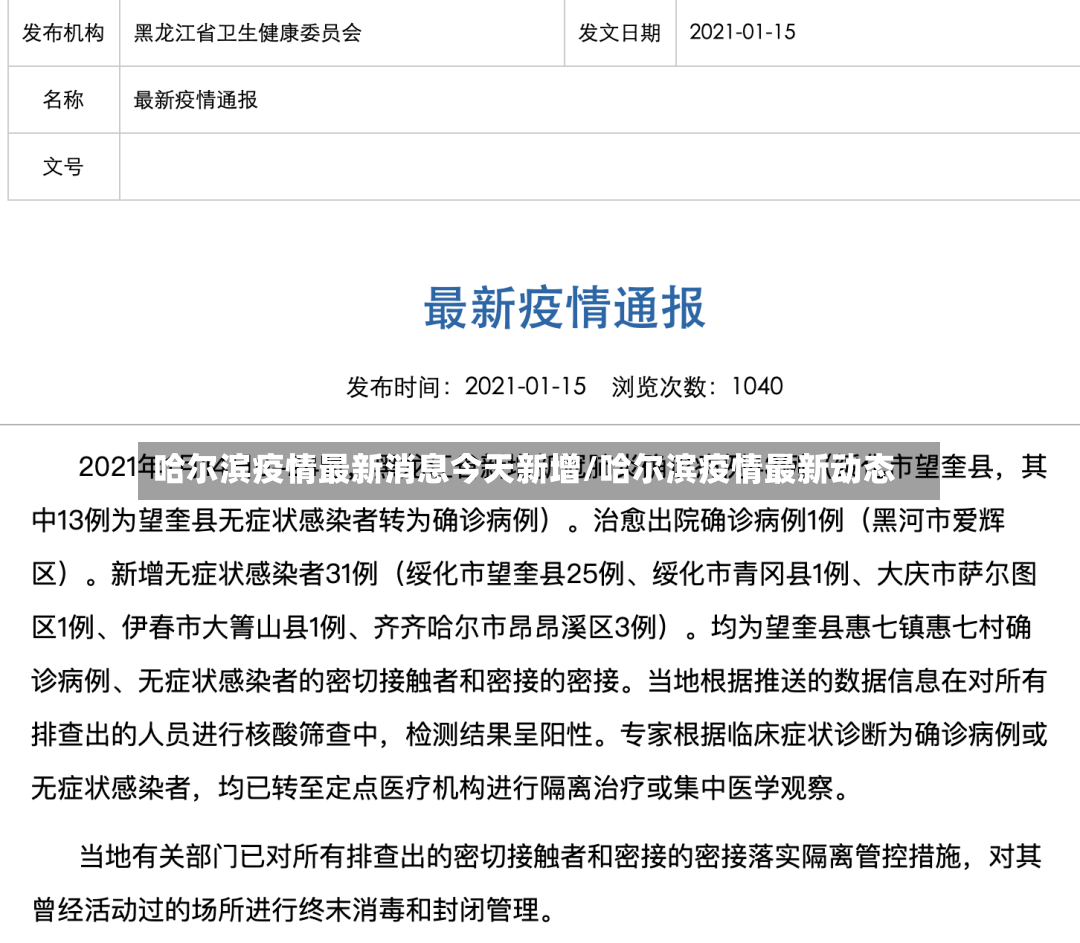Screen dimensions: 1080x943
Task: Click the line starting '区1例、伊春市大箐山县1例'
Action: 532,628
